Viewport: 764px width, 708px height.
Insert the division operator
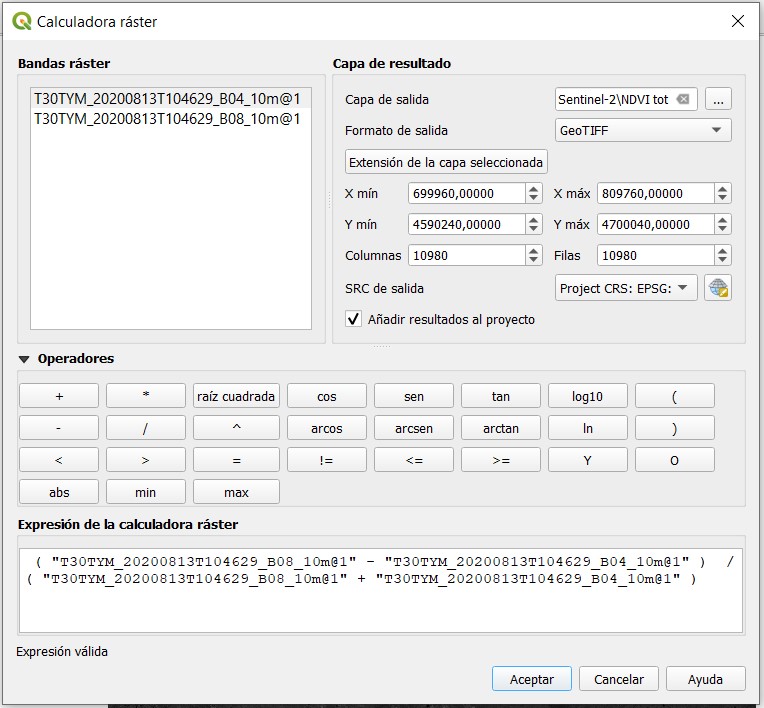146,428
